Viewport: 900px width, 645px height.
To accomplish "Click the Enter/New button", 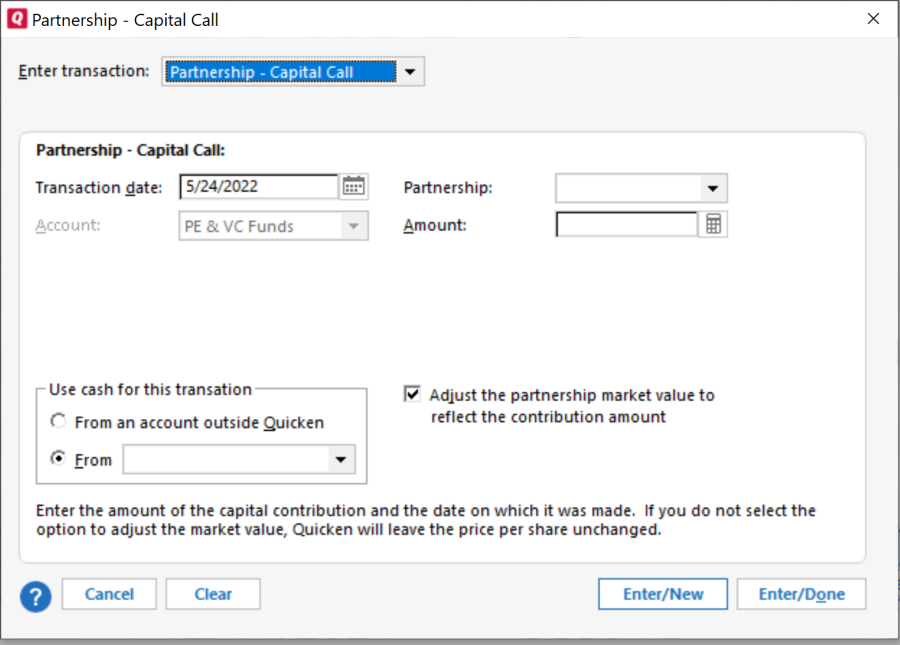I will (x=663, y=594).
